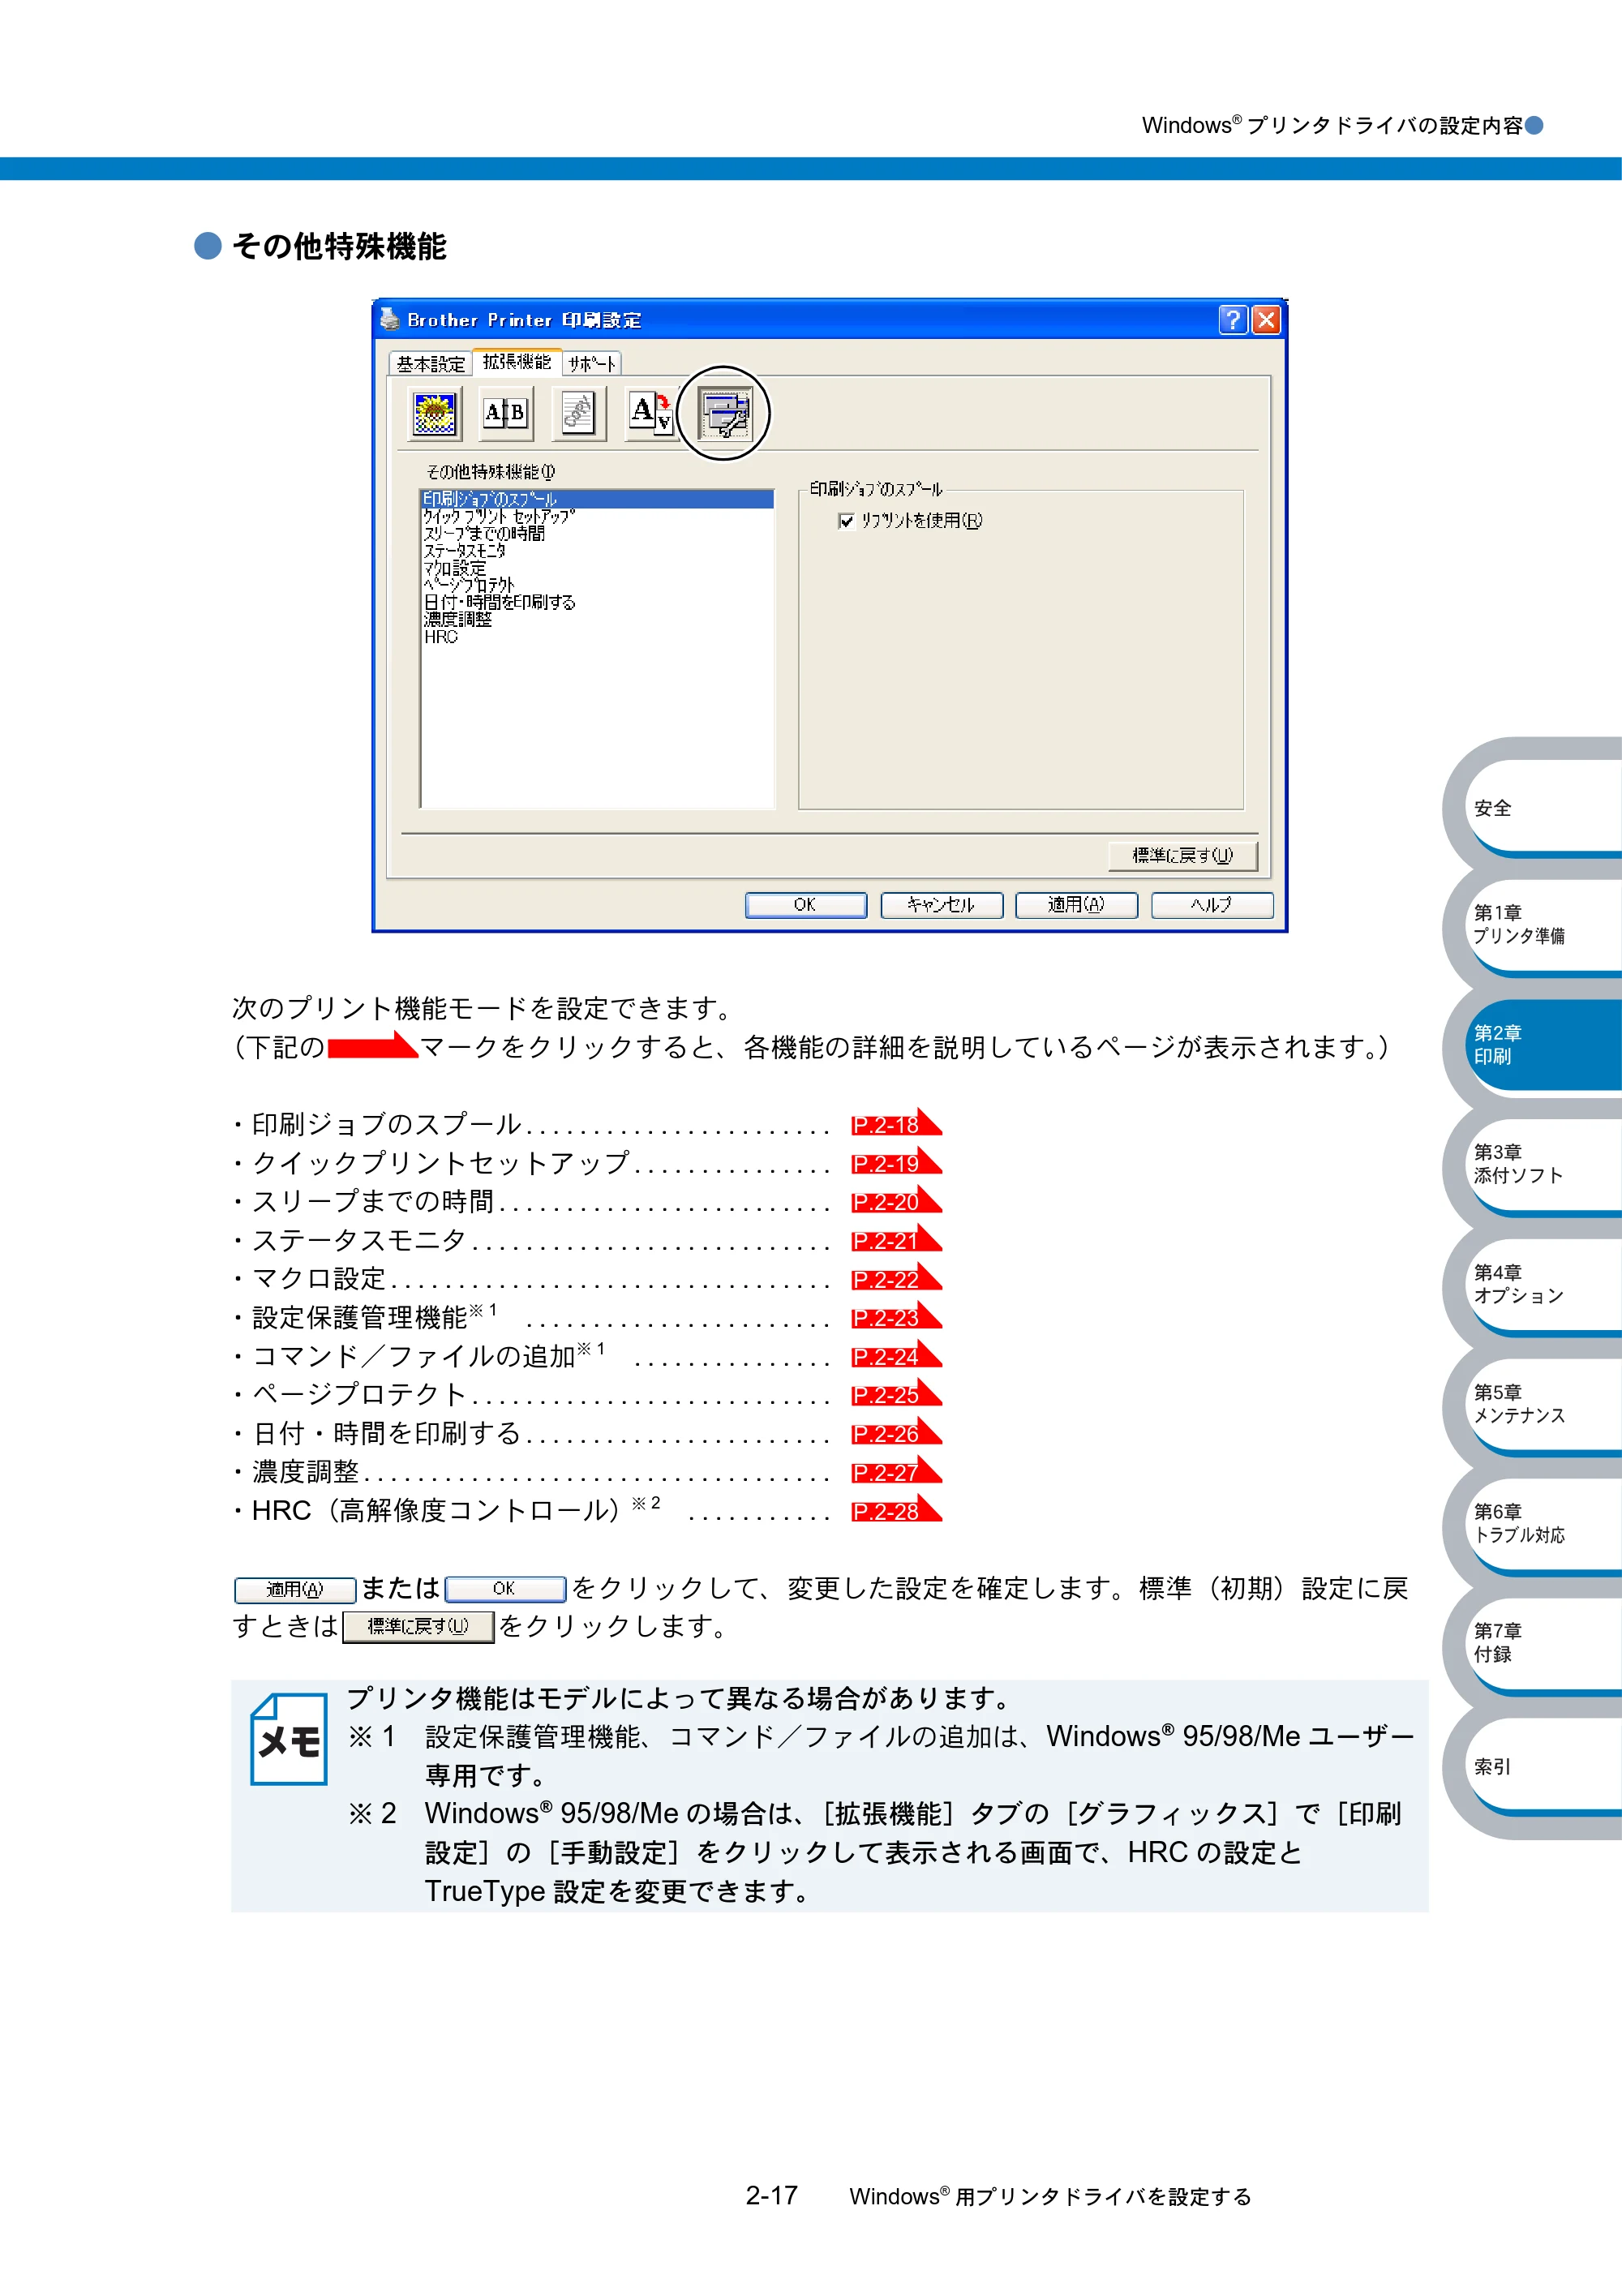Select the print quality (sunflower) icon

(435, 413)
